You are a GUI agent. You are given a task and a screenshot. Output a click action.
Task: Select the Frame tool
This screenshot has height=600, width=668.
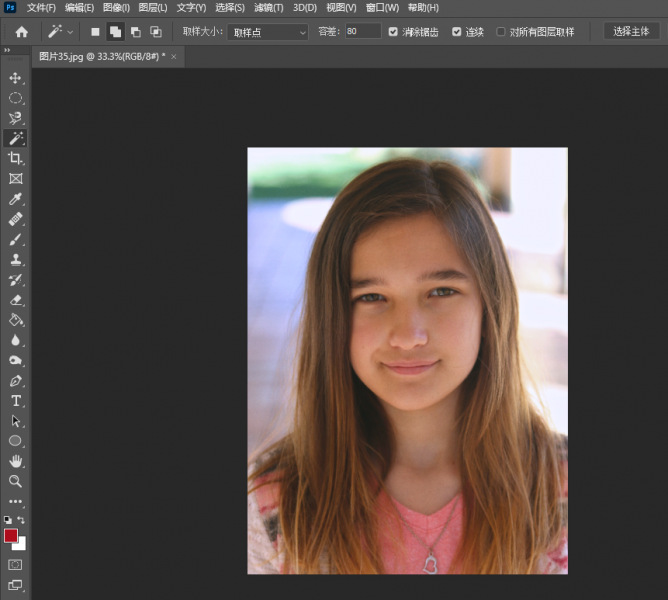15,179
